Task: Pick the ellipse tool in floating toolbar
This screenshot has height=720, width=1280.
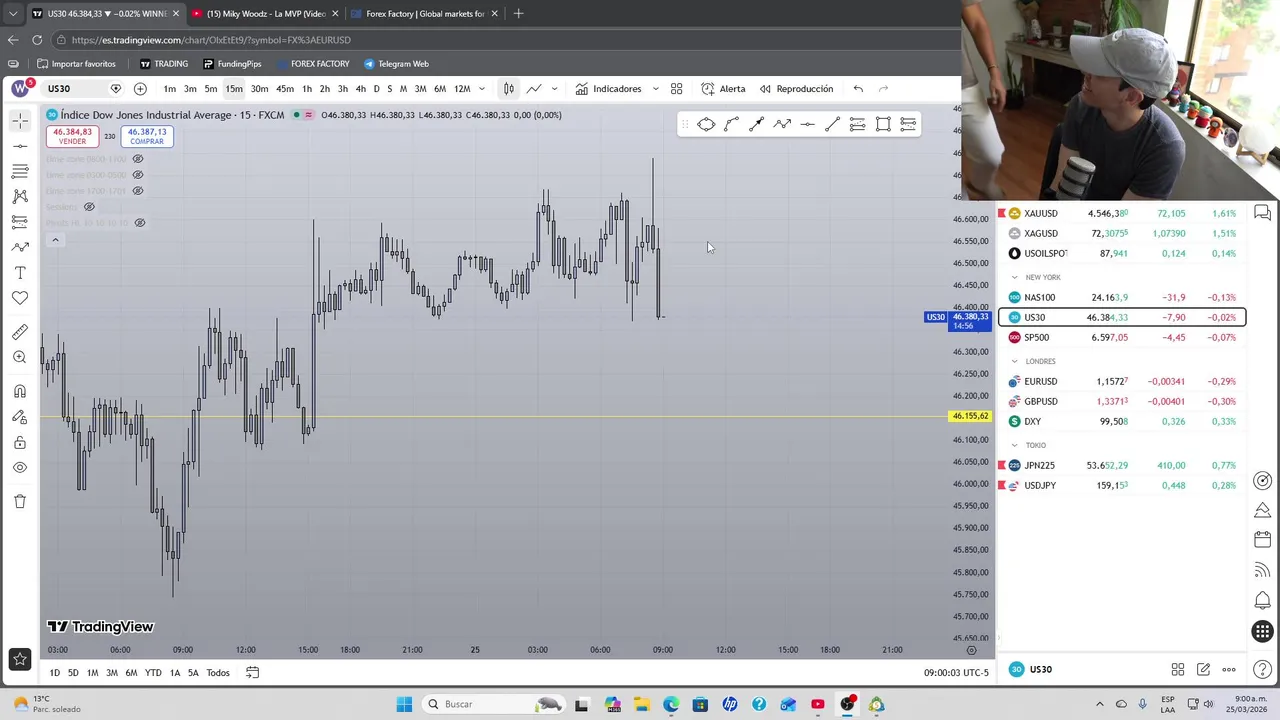Action: tap(706, 124)
